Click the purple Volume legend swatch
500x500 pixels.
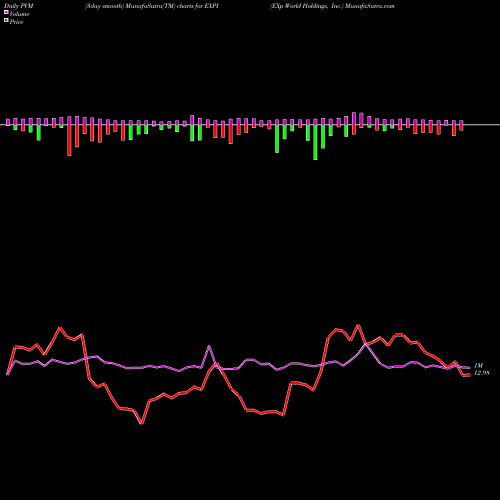click(x=6, y=13)
